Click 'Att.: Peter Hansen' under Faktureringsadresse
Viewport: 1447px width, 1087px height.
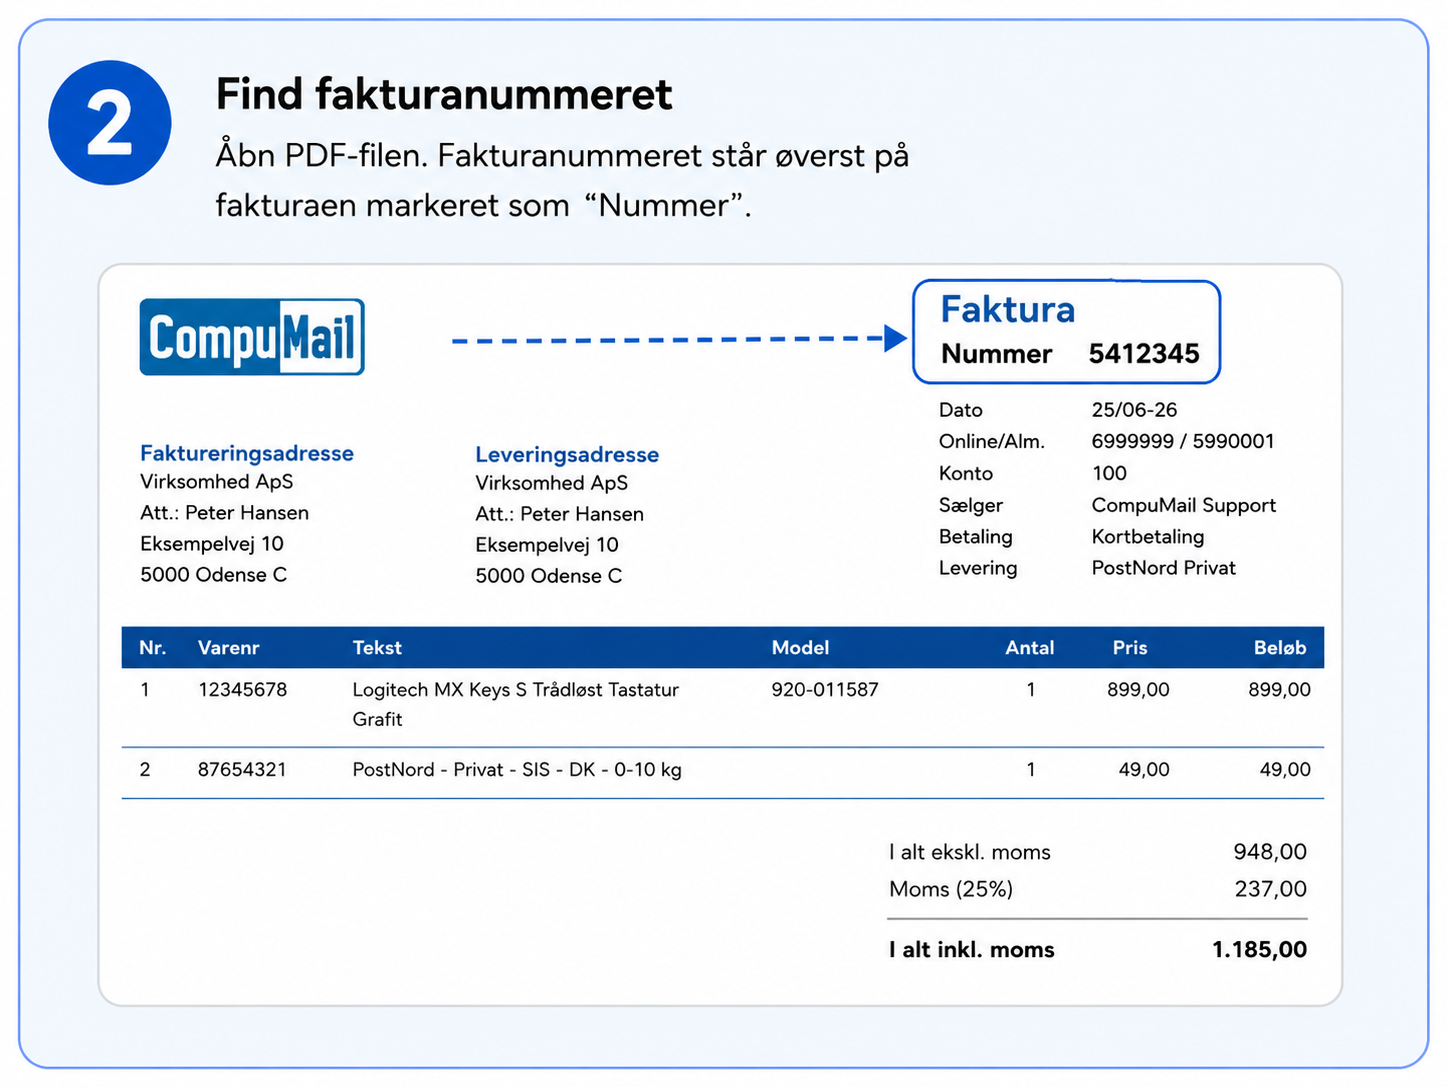(224, 513)
